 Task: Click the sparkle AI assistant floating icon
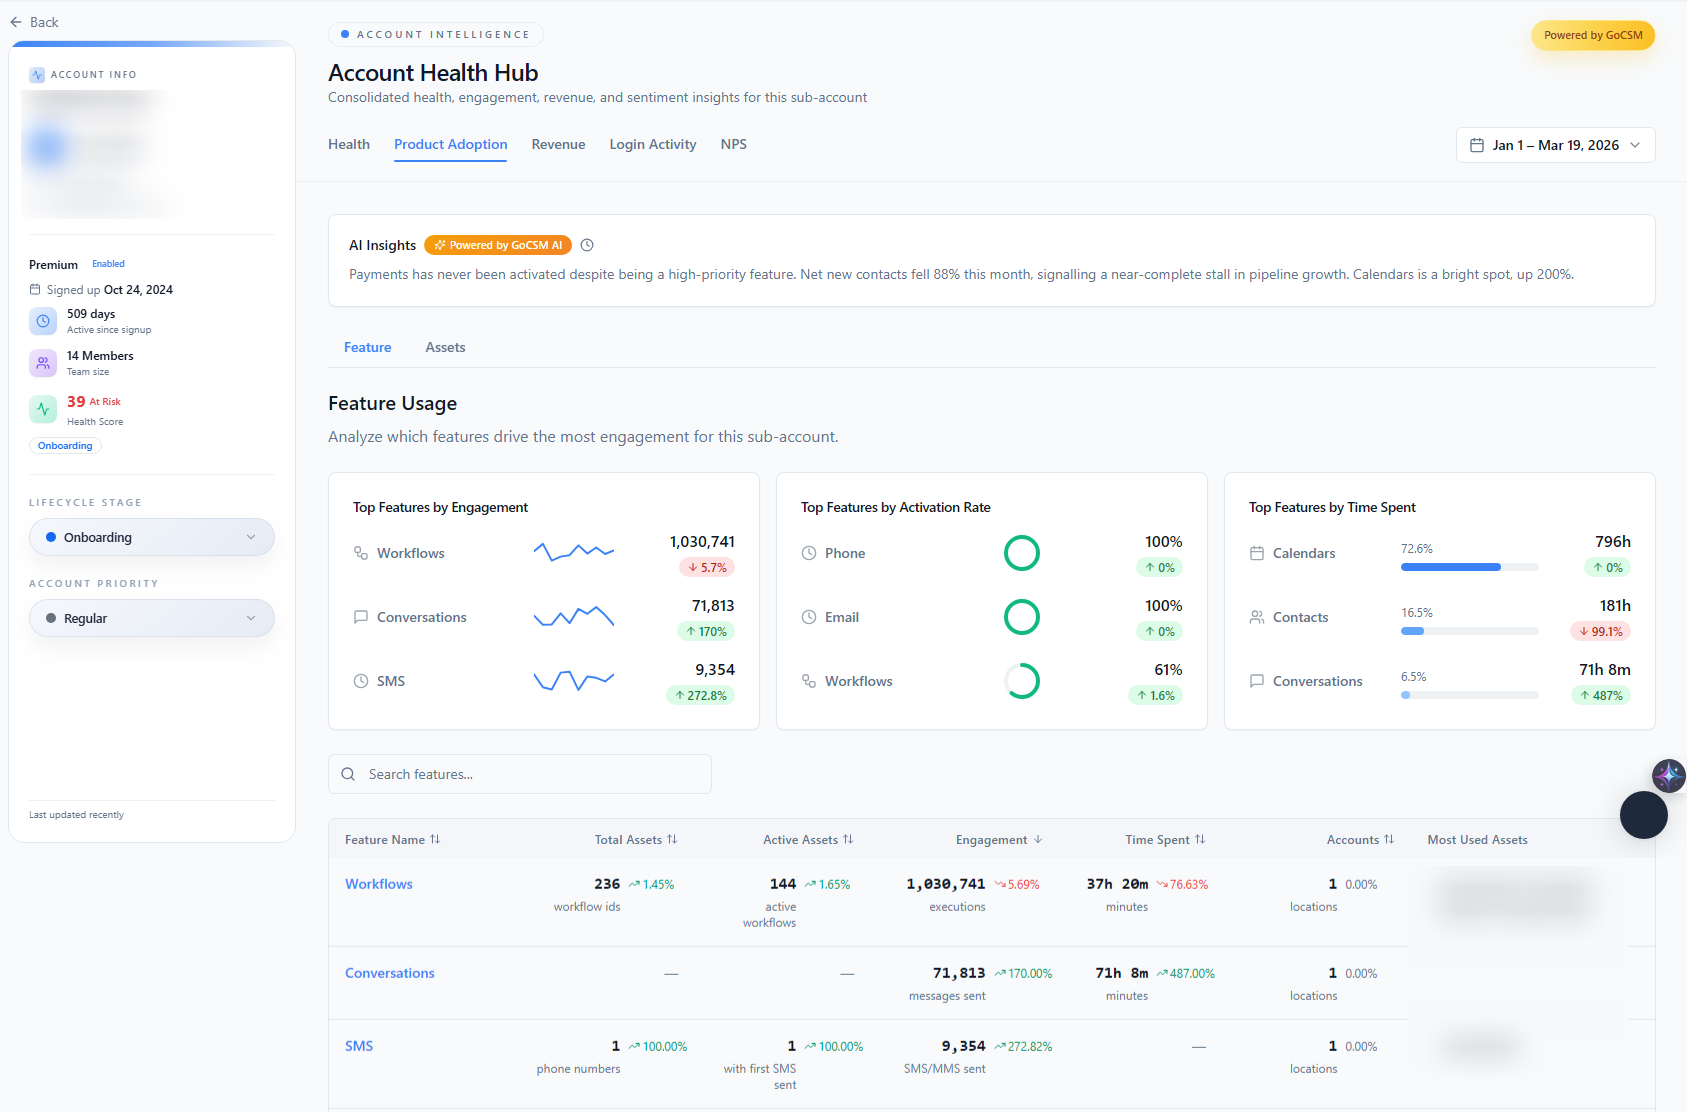(x=1668, y=775)
